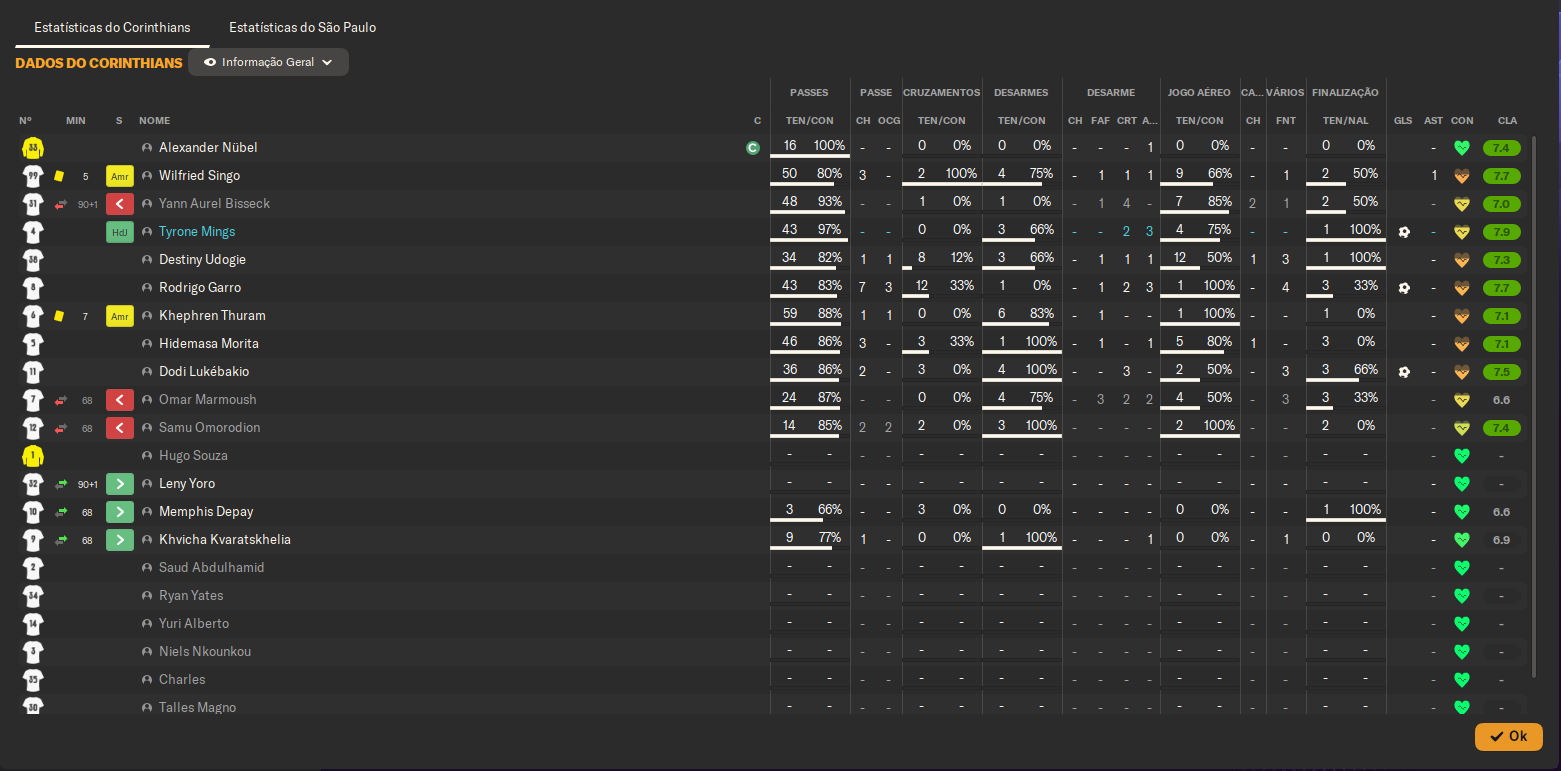Click the substitution arrows icon for Samu Omorodion
Image resolution: width=1561 pixels, height=771 pixels.
pyautogui.click(x=60, y=428)
